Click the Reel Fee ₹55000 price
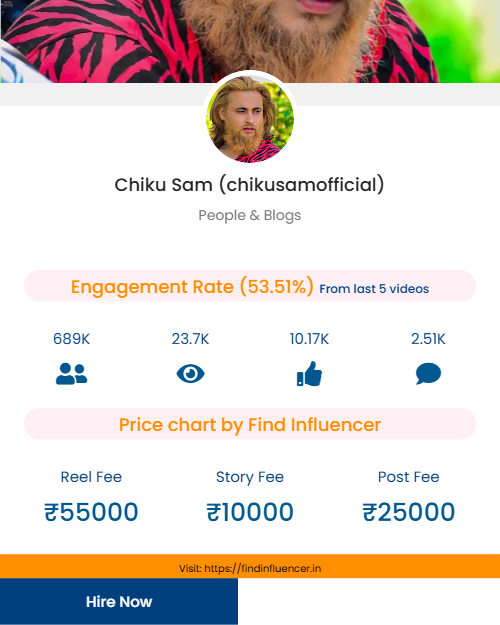 [x=91, y=512]
